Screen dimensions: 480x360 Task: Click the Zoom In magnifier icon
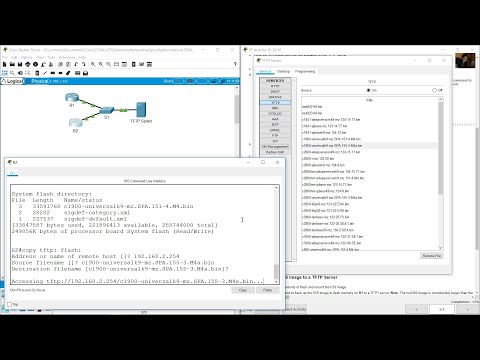pos(93,64)
